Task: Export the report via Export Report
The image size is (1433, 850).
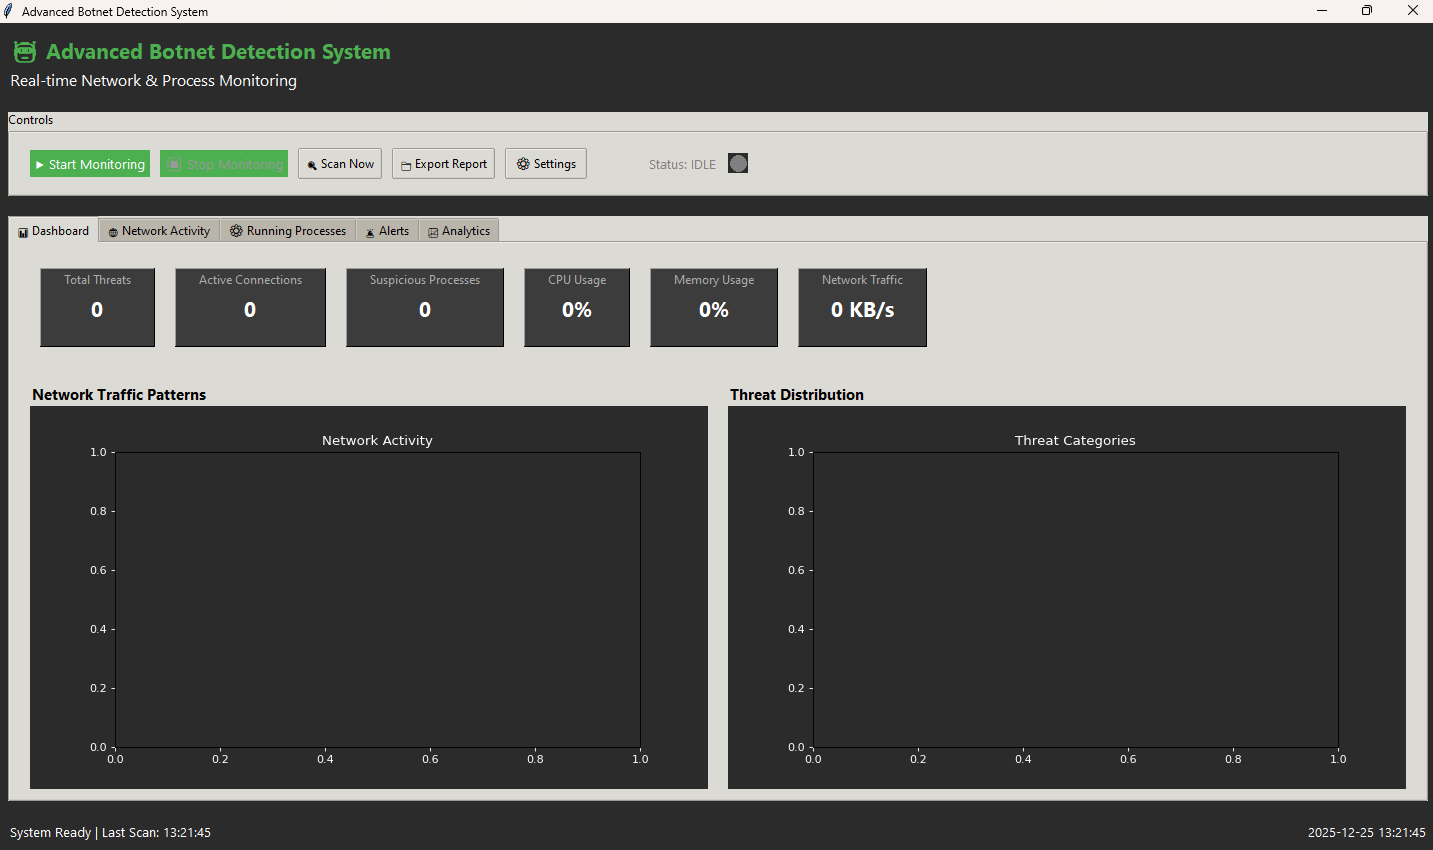Action: 443,164
